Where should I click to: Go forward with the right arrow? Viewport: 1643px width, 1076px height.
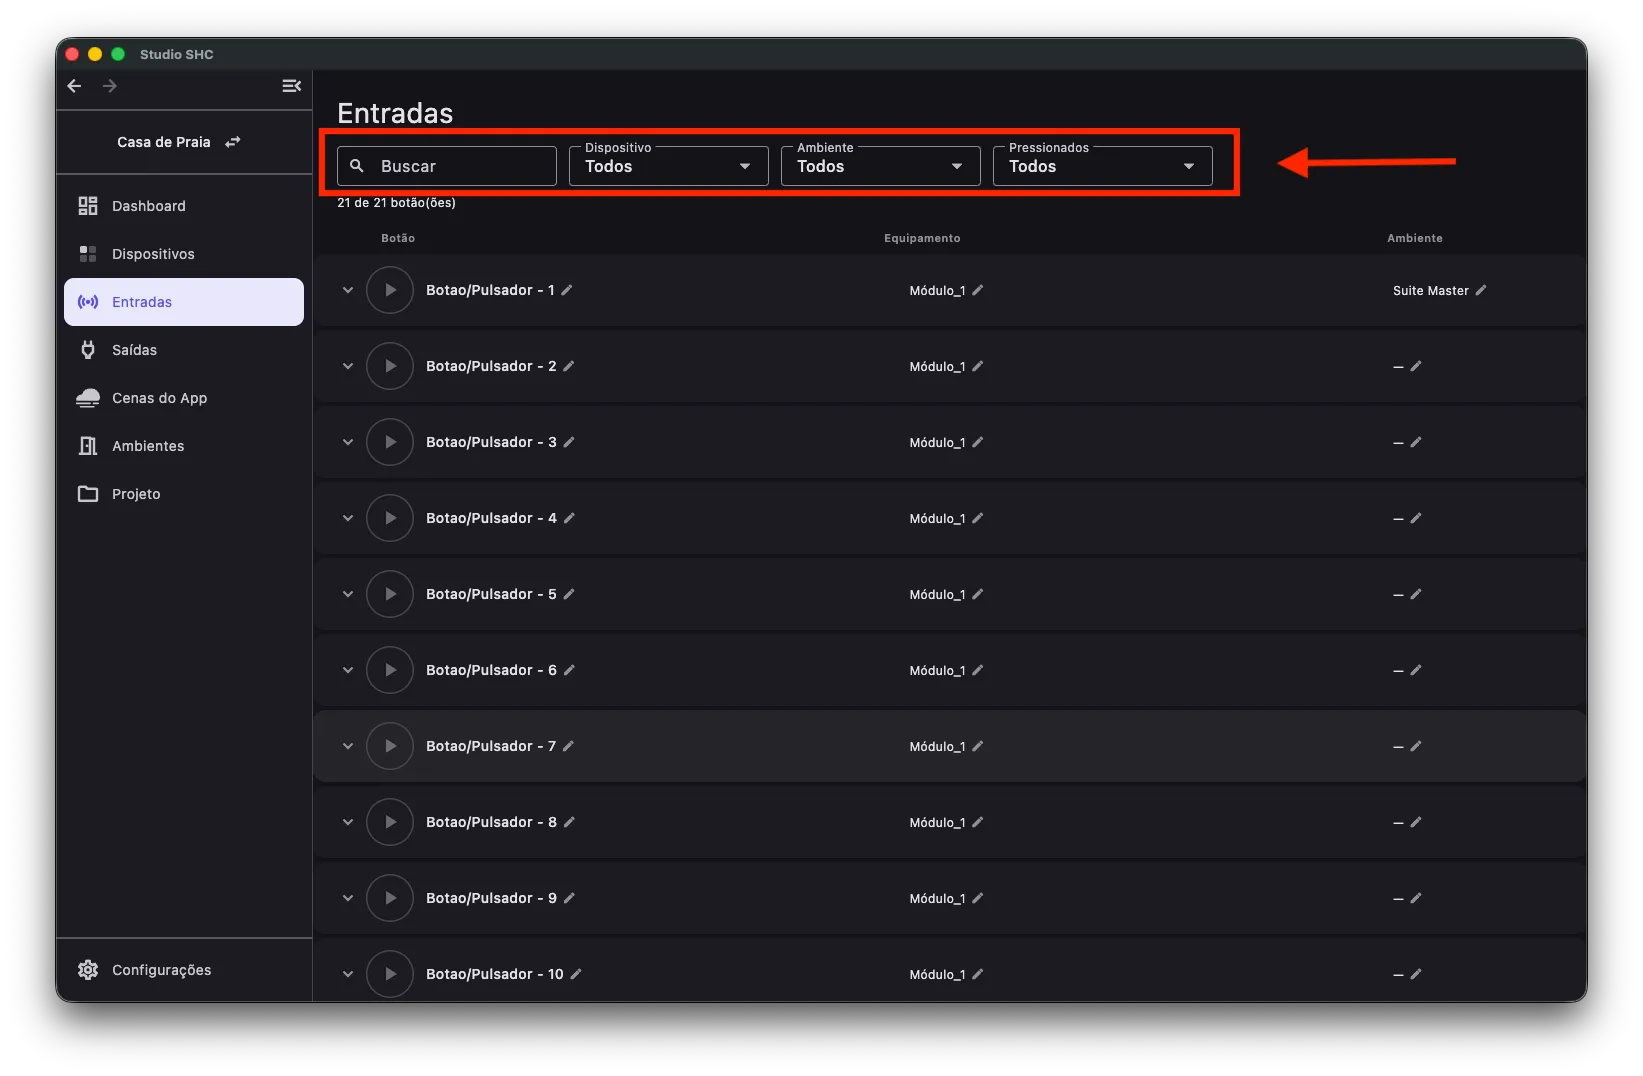click(x=110, y=86)
